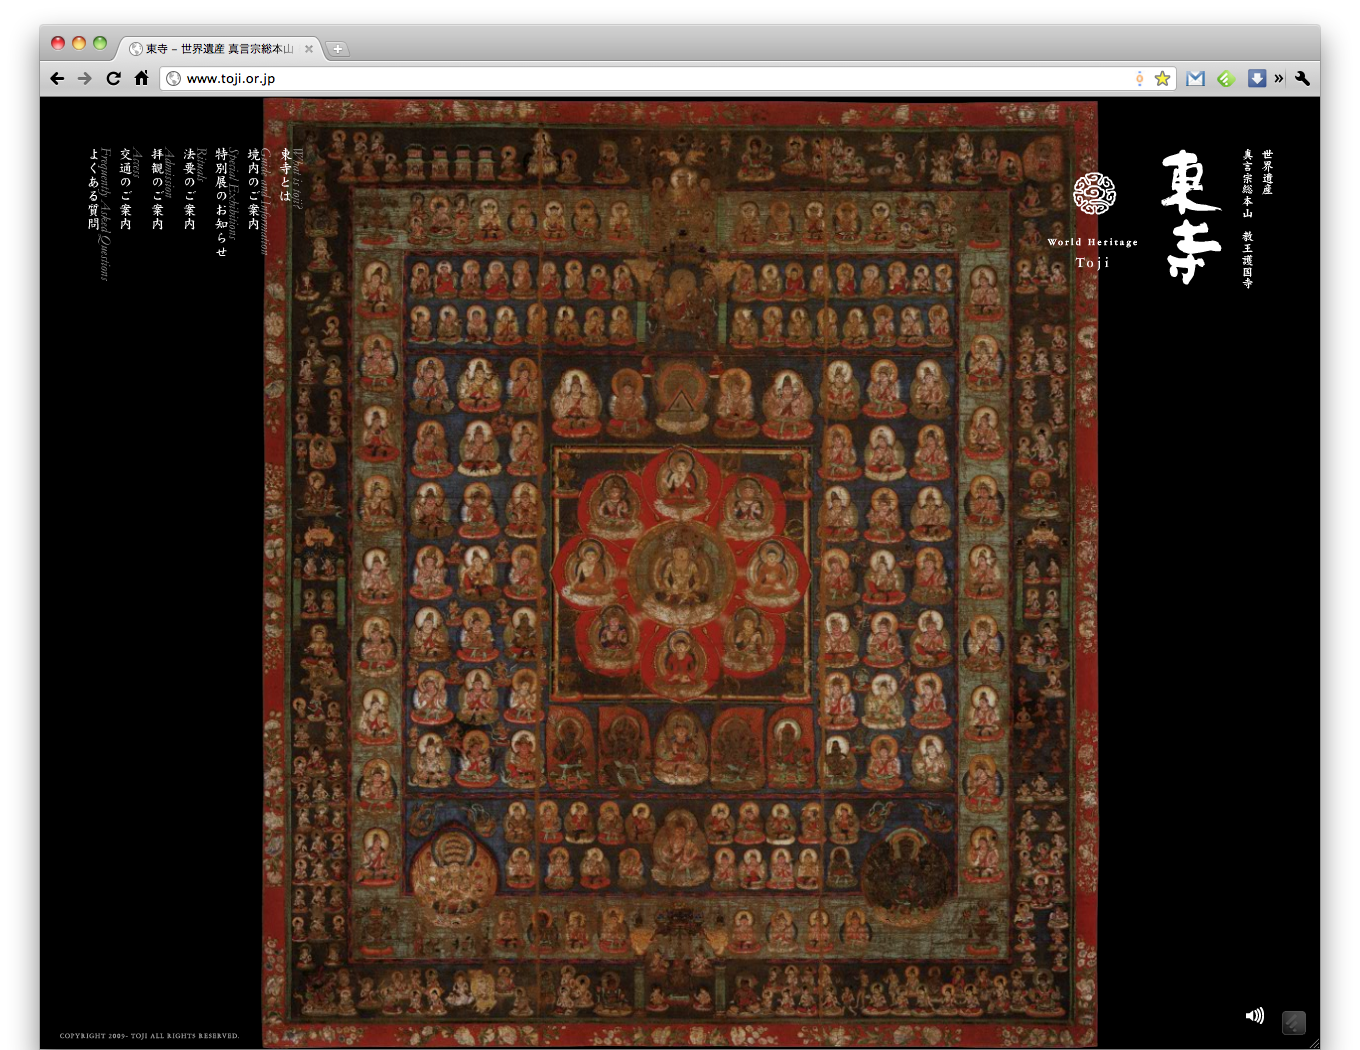Click the World Heritage Toji text
This screenshot has width=1360, height=1050.
click(1093, 253)
